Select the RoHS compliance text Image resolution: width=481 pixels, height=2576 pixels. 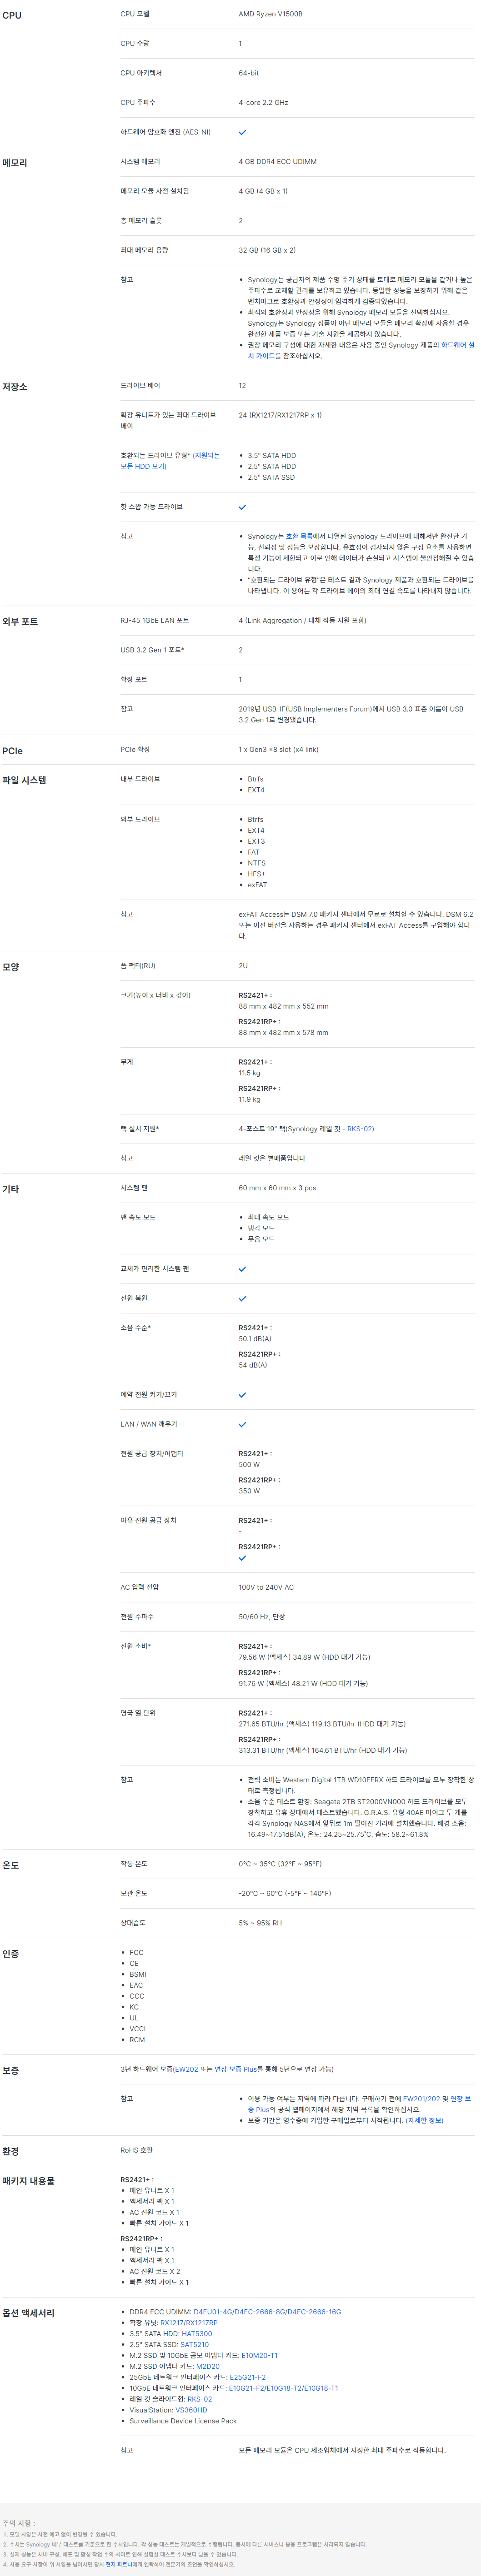(x=137, y=2150)
